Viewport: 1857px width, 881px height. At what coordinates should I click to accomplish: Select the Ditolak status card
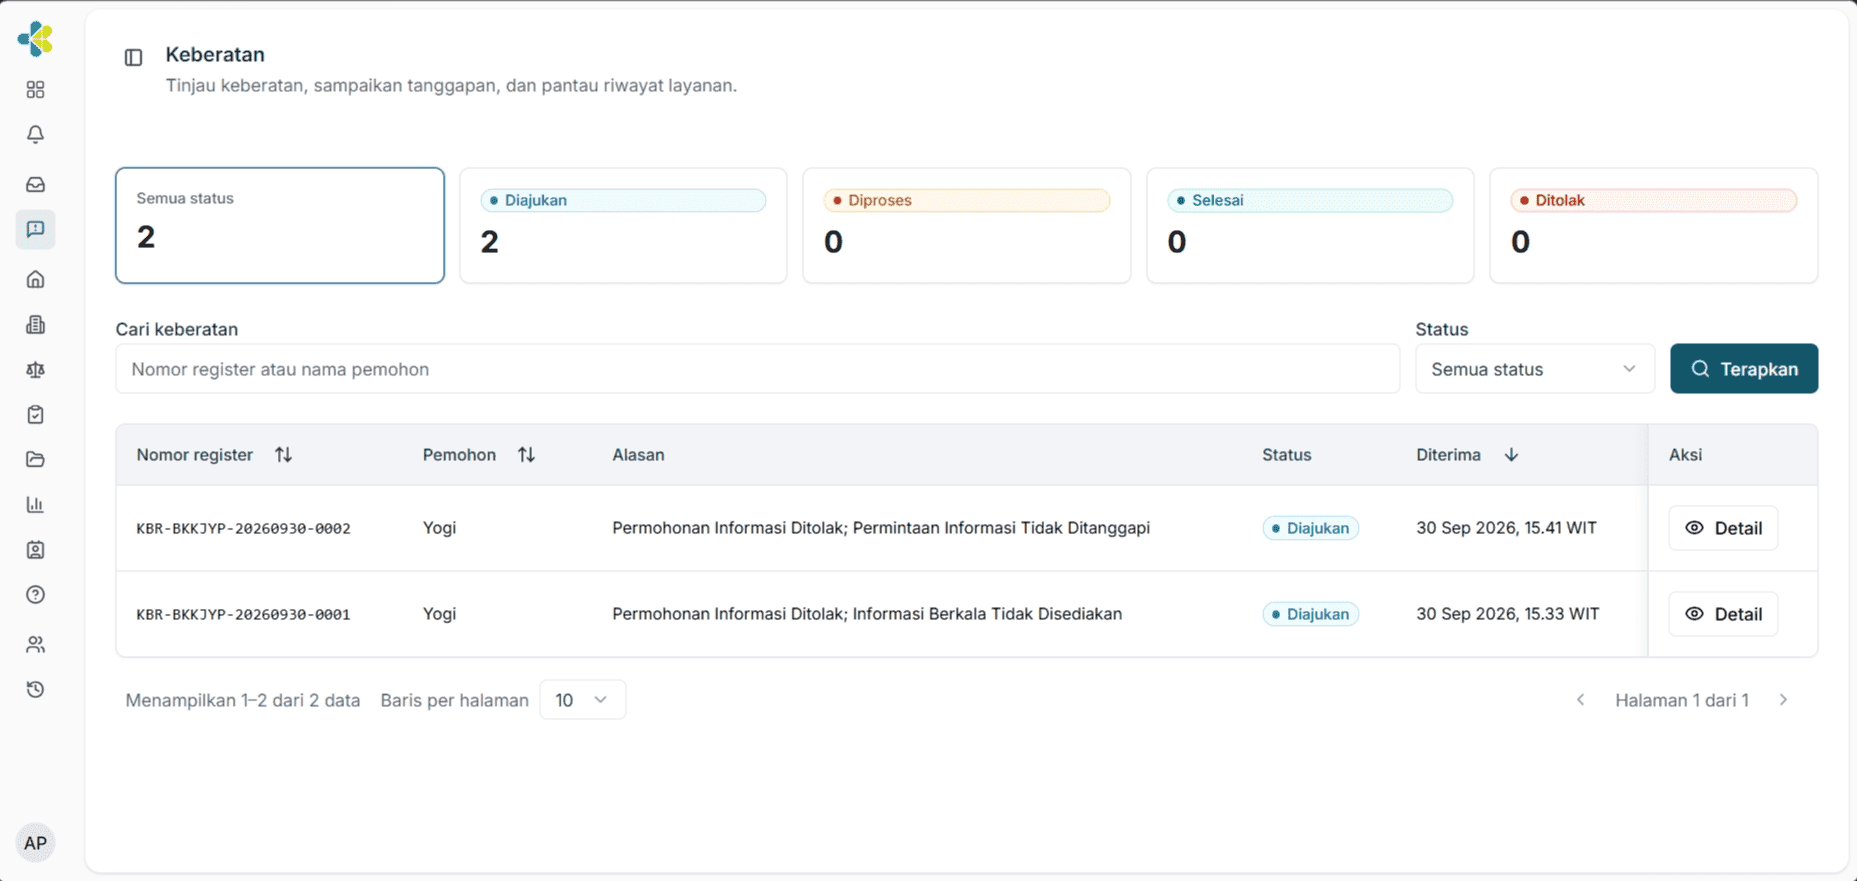pyautogui.click(x=1653, y=225)
